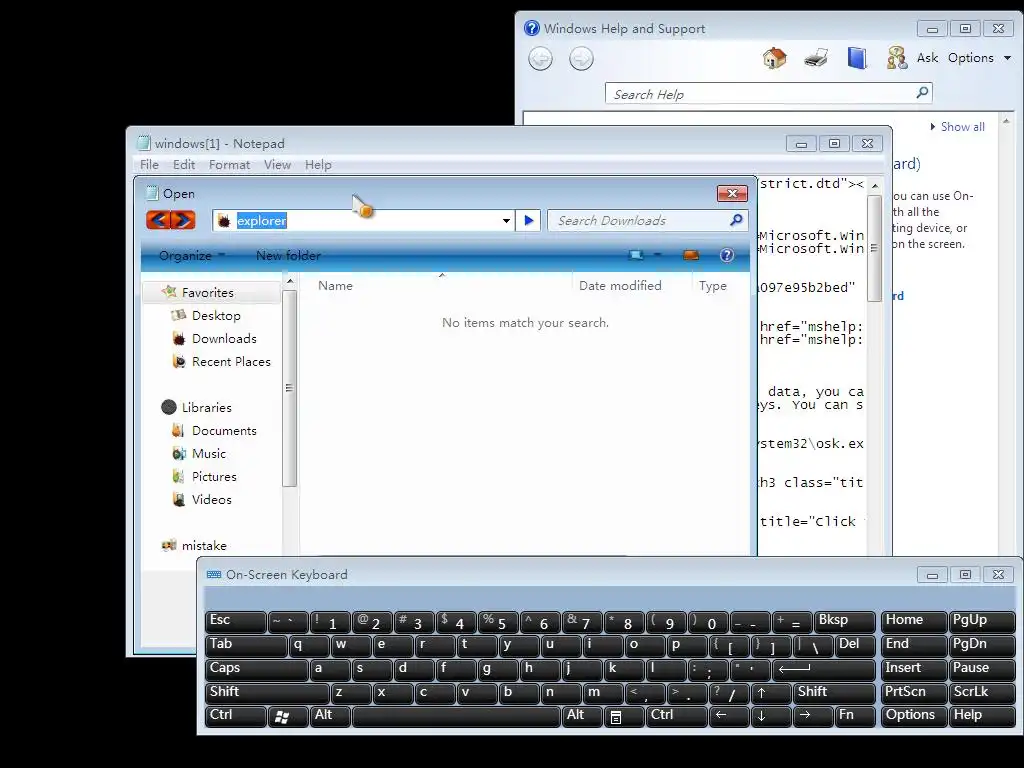1024x768 pixels.
Task: Select Desktop in Favorites
Action: click(216, 315)
